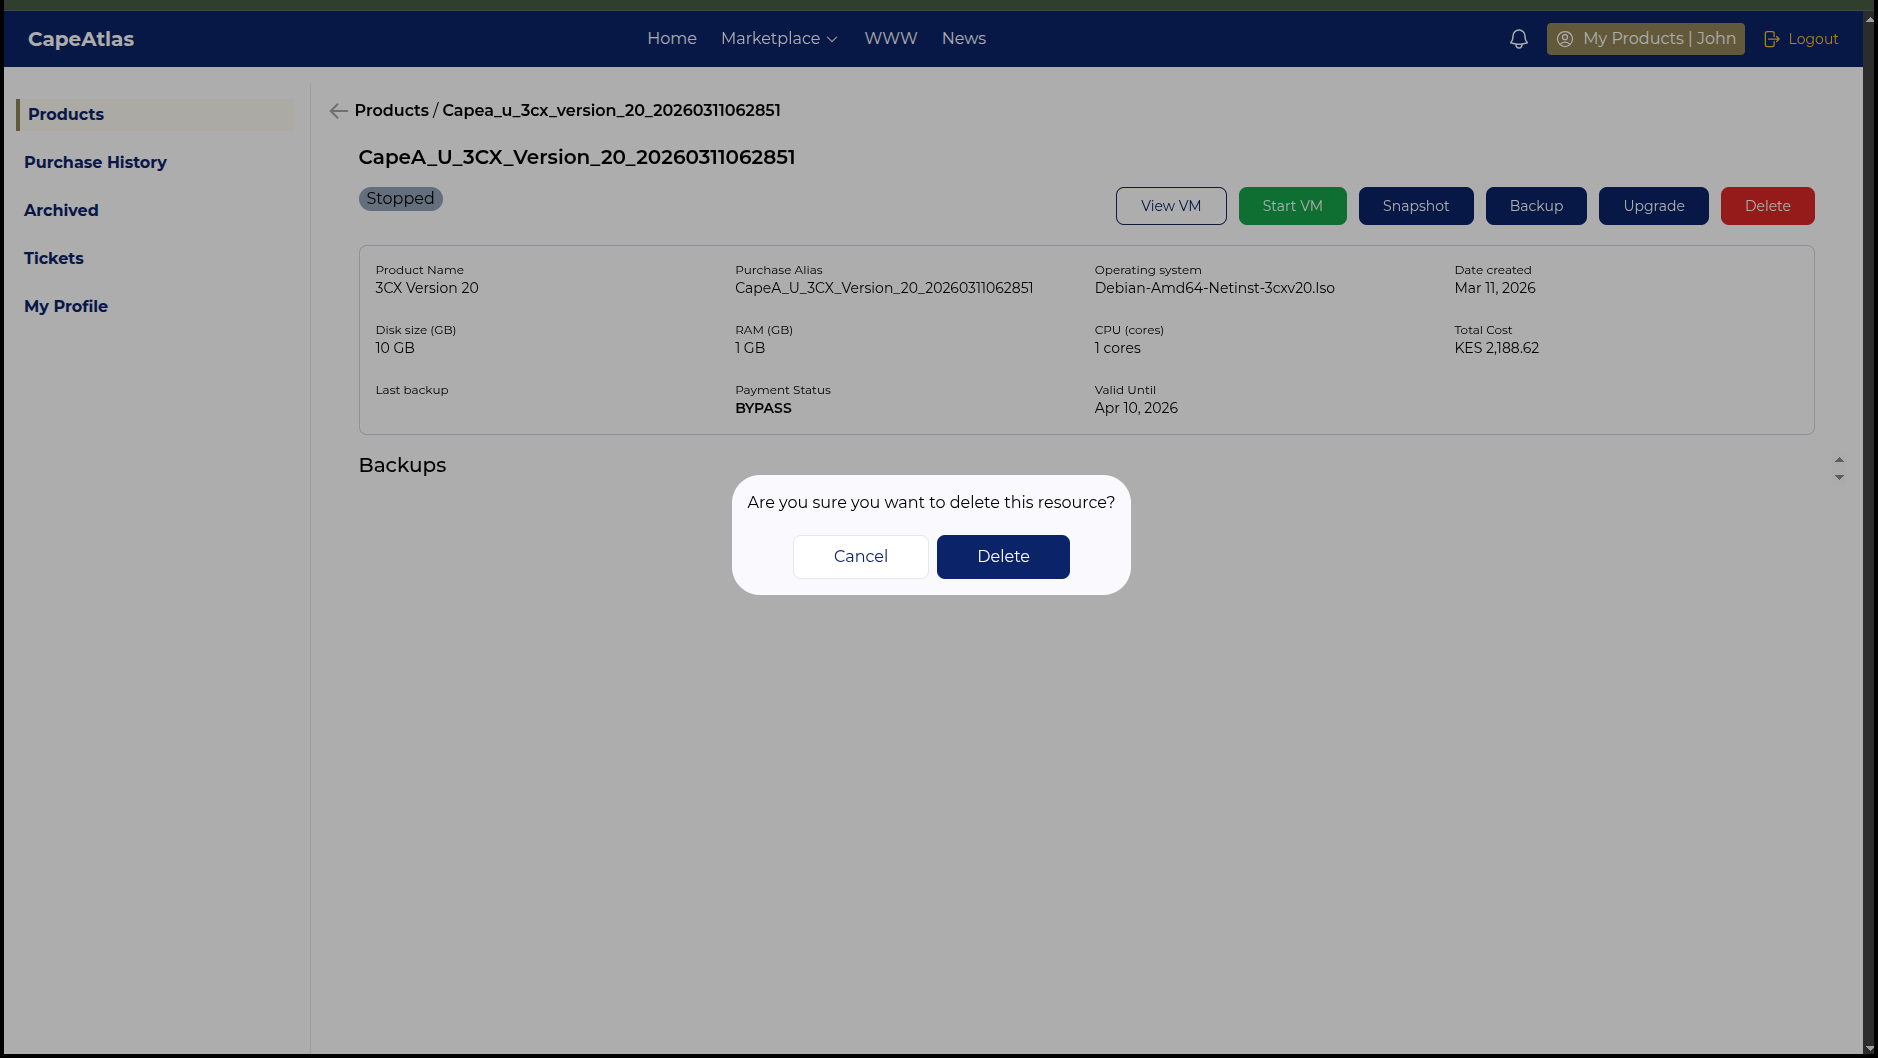
Task: Click the Valid Until date Apr 10, 2026
Action: click(x=1136, y=408)
